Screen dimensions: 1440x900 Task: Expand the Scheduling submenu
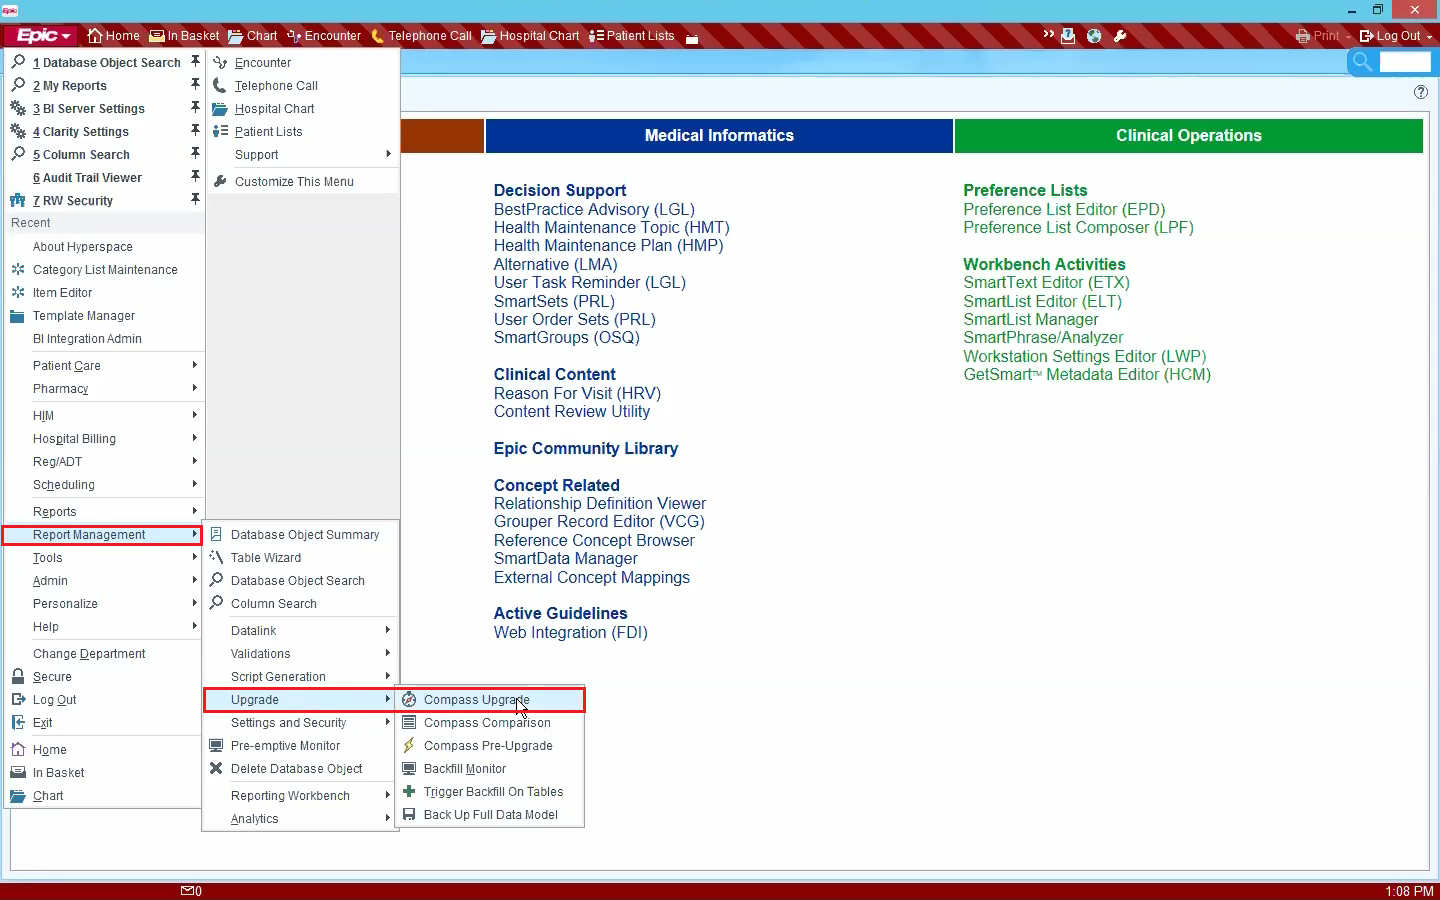point(104,485)
